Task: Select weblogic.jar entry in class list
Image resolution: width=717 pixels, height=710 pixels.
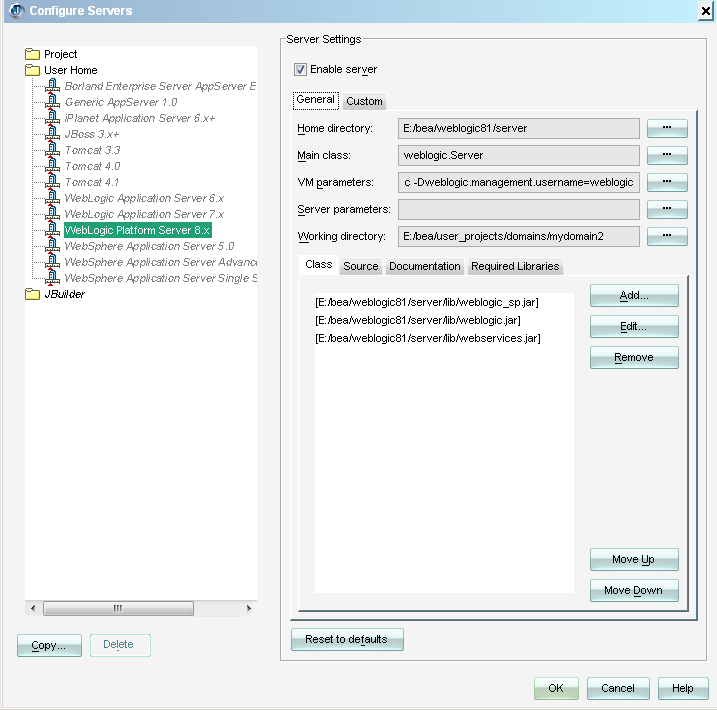Action: click(x=417, y=320)
